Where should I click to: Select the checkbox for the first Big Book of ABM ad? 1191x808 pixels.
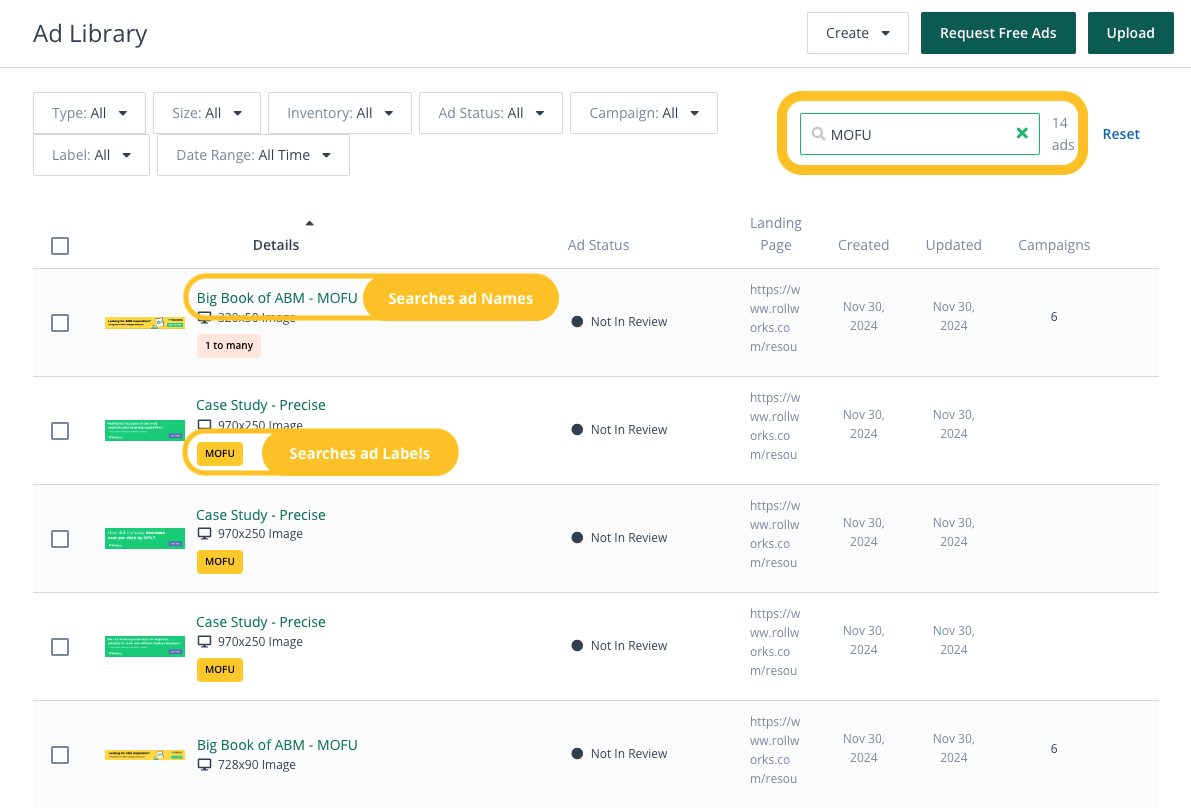60,323
